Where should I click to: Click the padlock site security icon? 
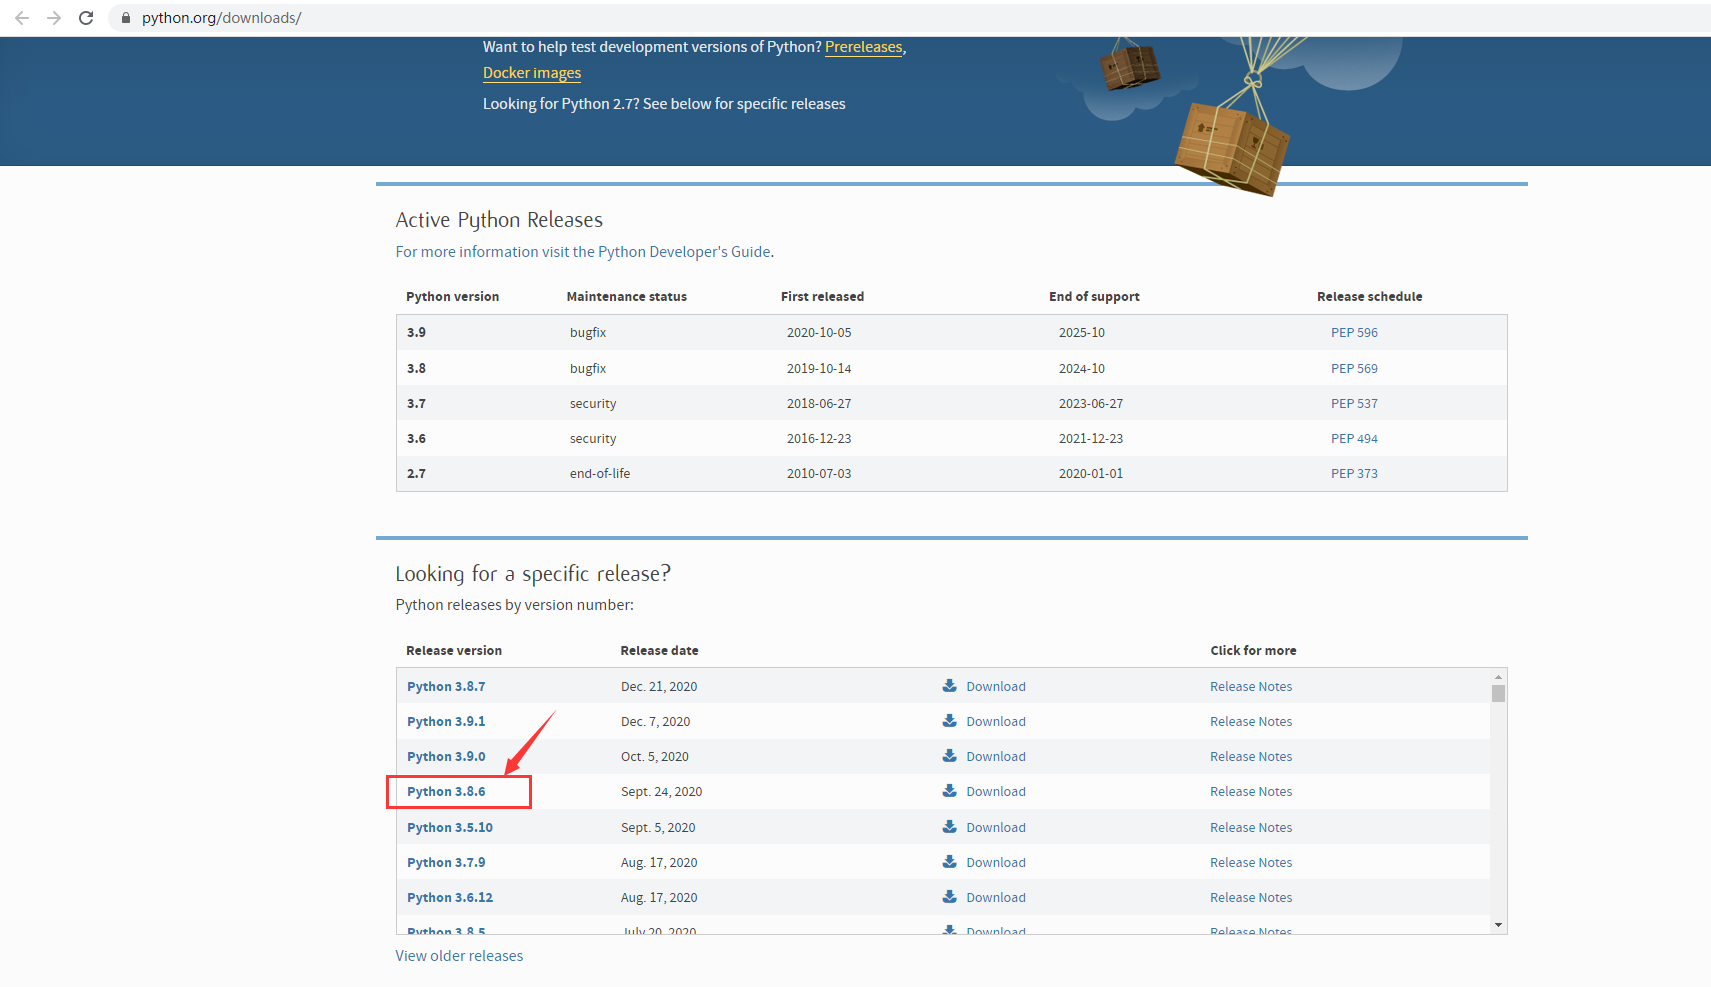click(x=126, y=18)
